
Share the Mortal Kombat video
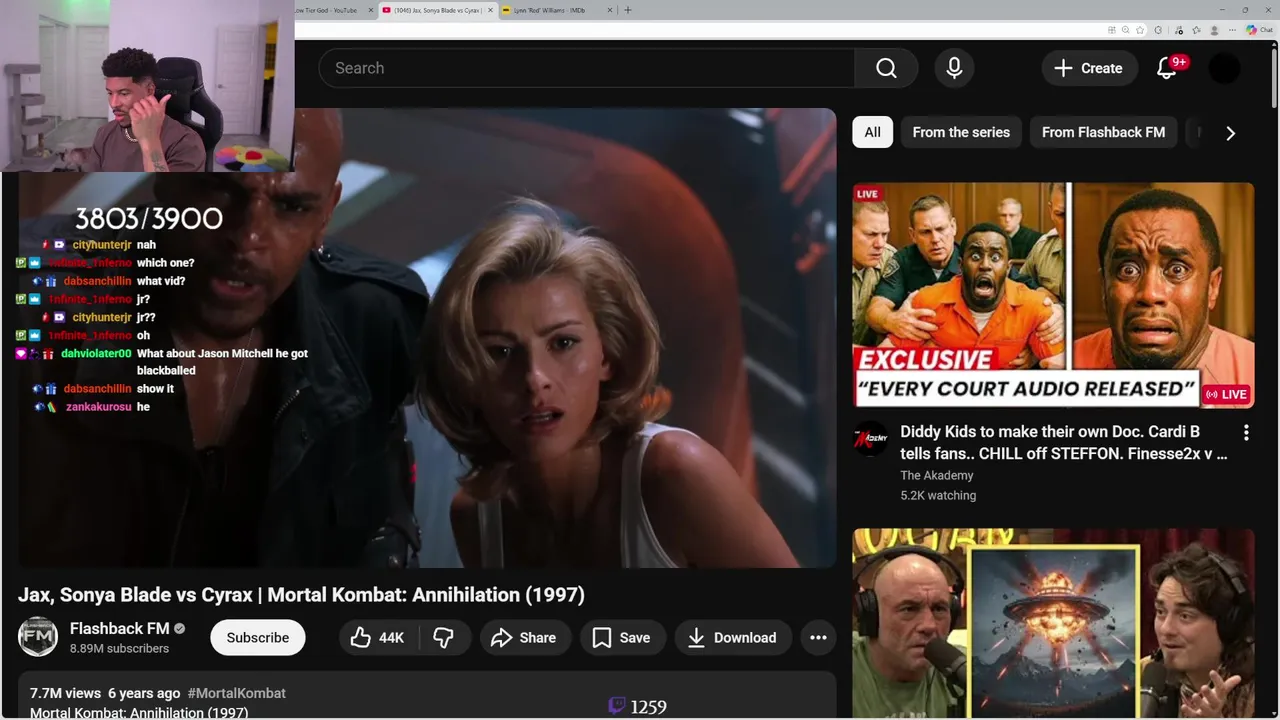click(524, 637)
